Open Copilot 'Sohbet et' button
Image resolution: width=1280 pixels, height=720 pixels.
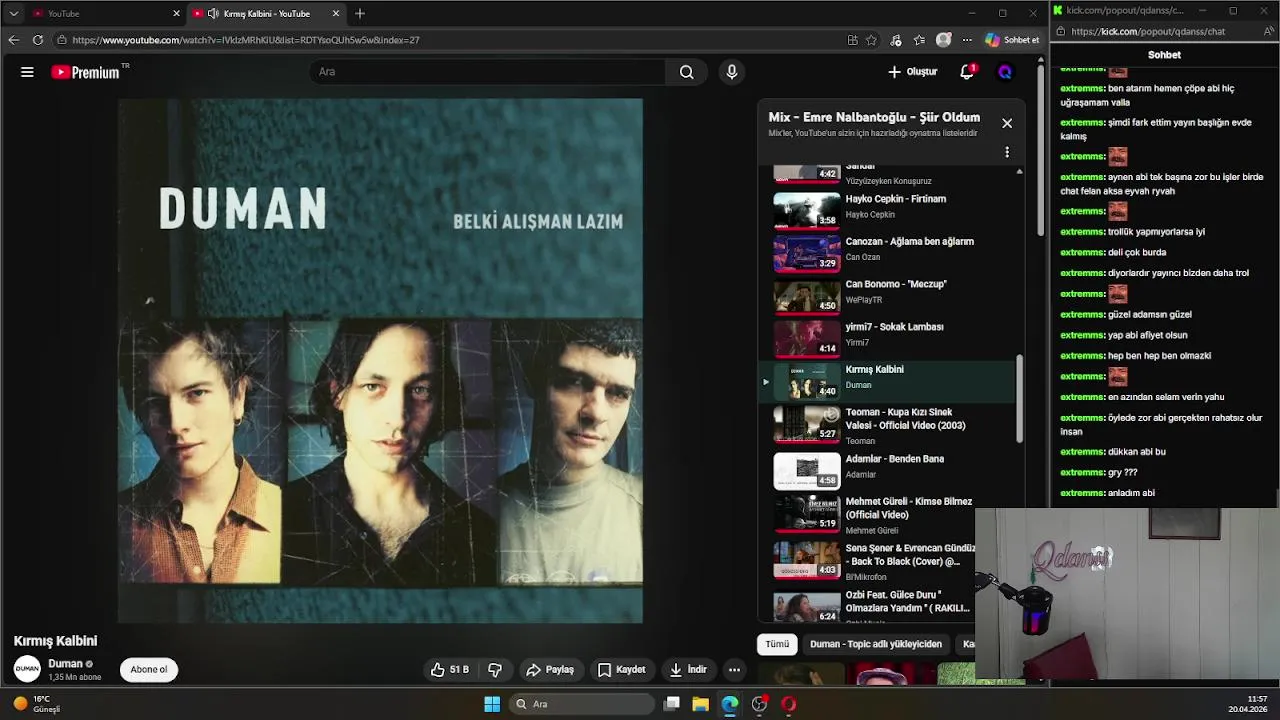coord(1012,40)
